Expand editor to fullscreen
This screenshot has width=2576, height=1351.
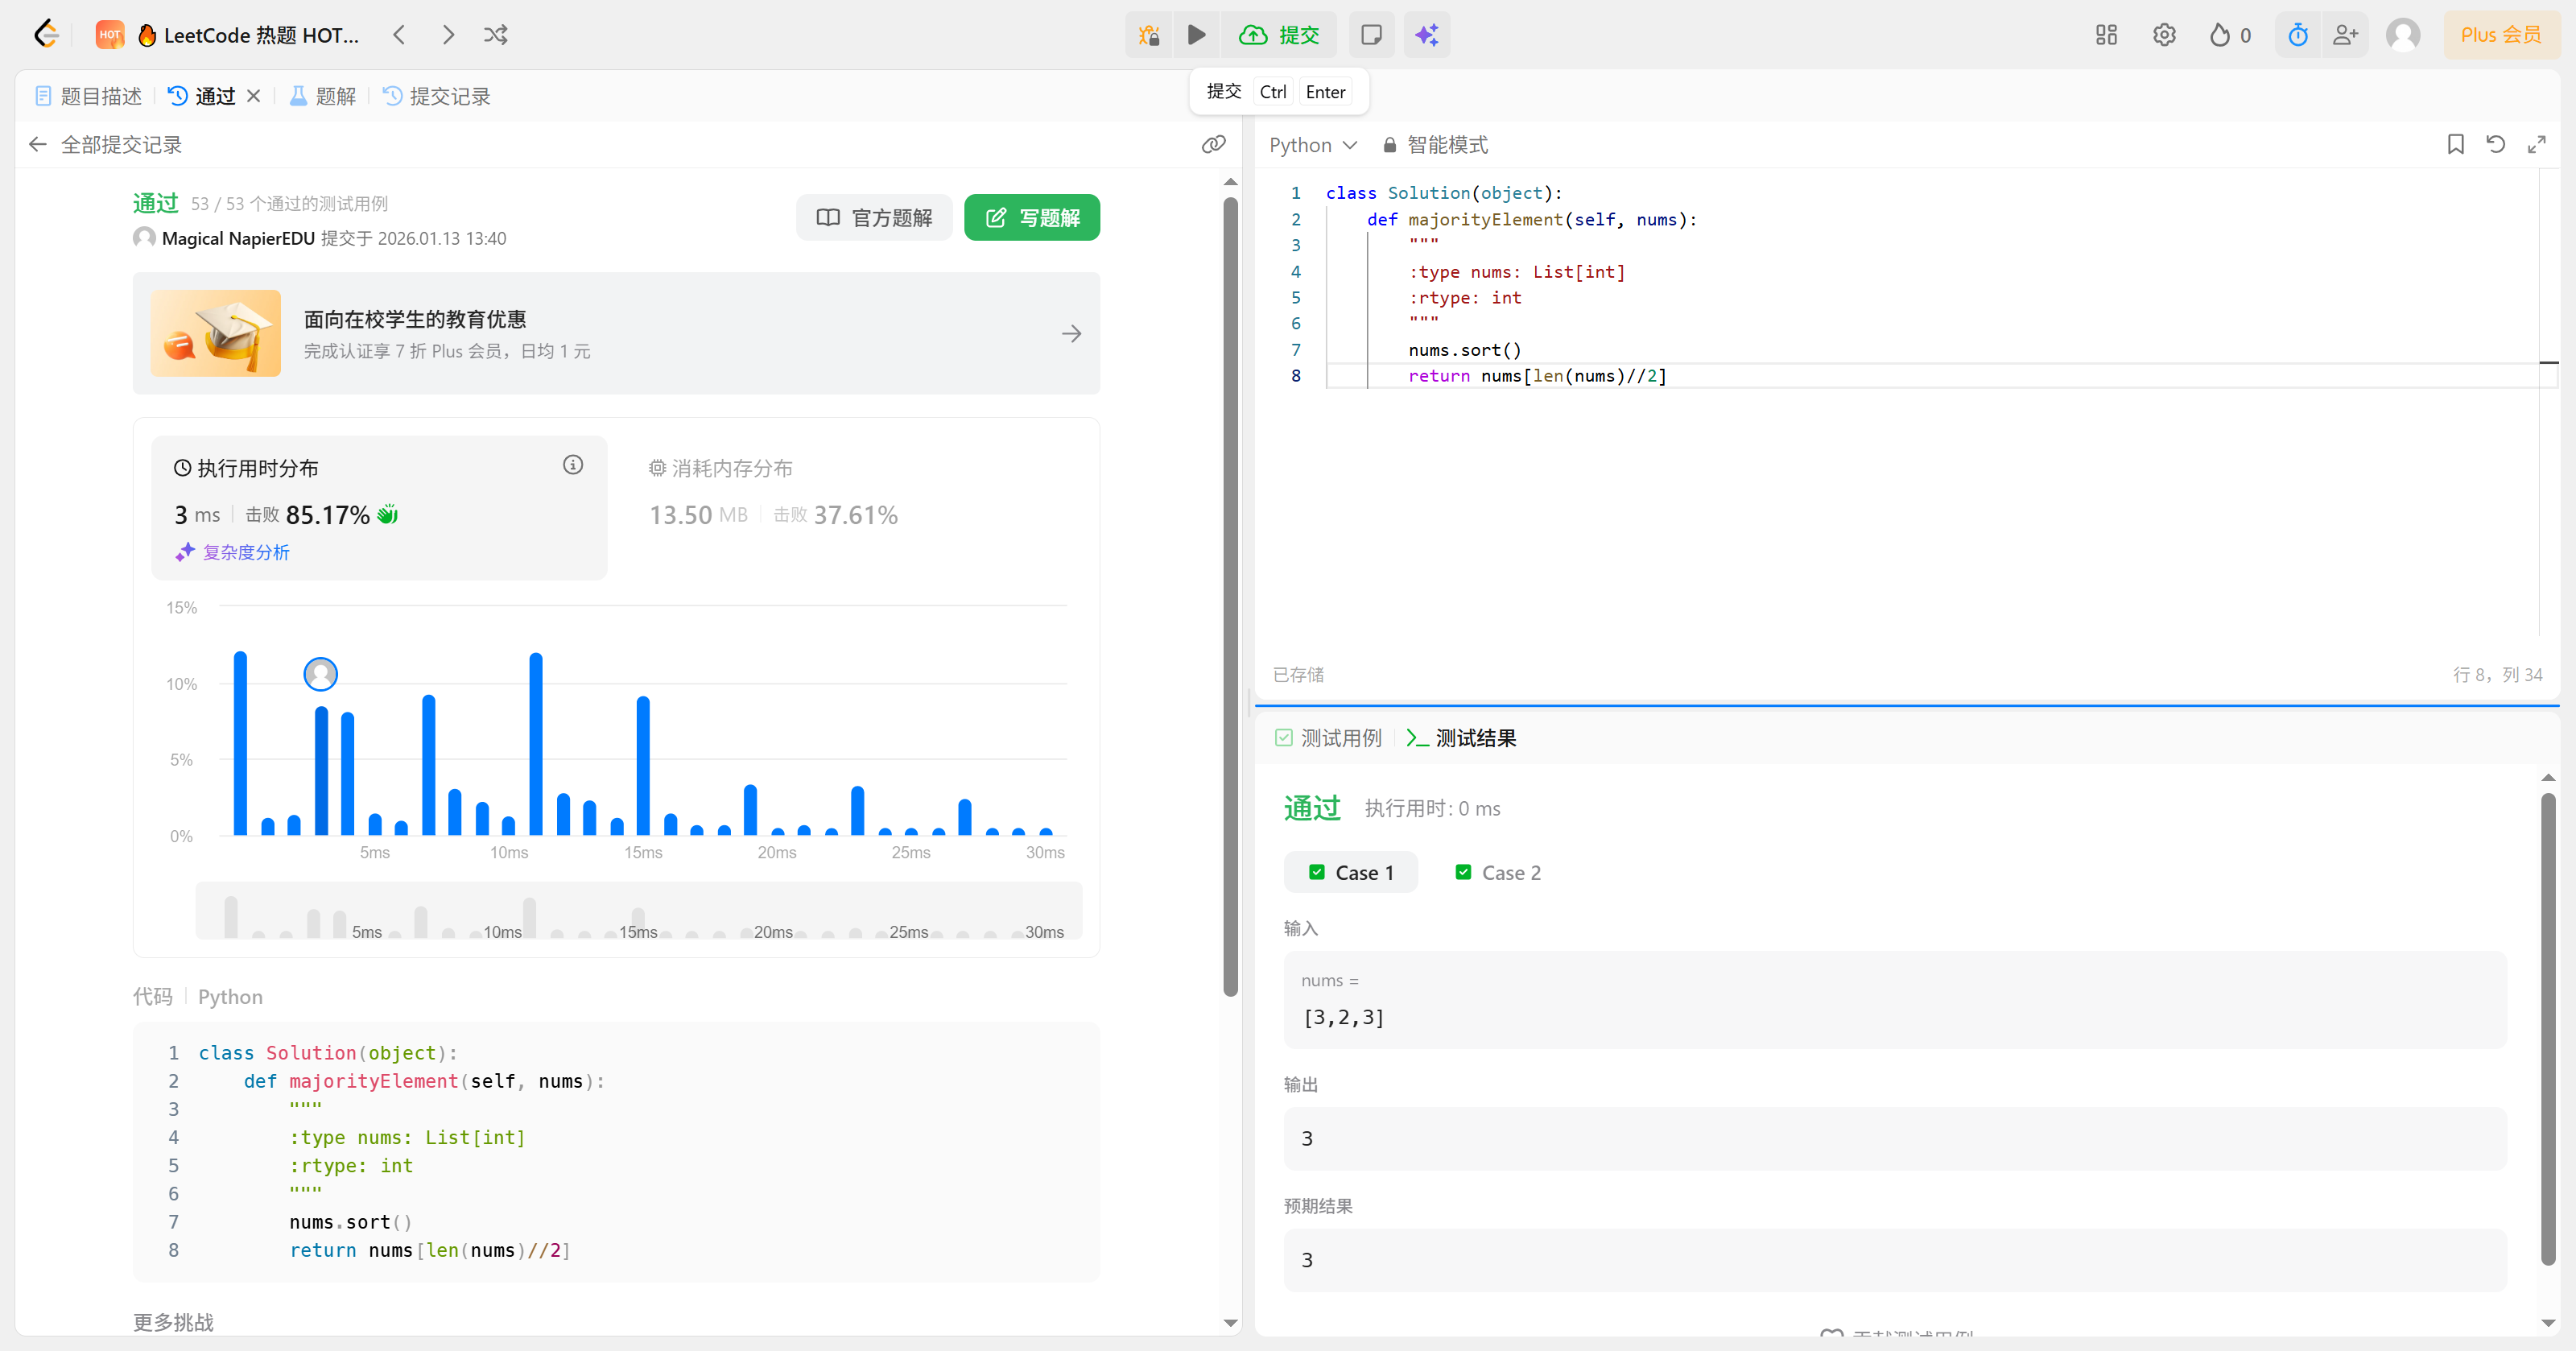point(2536,145)
